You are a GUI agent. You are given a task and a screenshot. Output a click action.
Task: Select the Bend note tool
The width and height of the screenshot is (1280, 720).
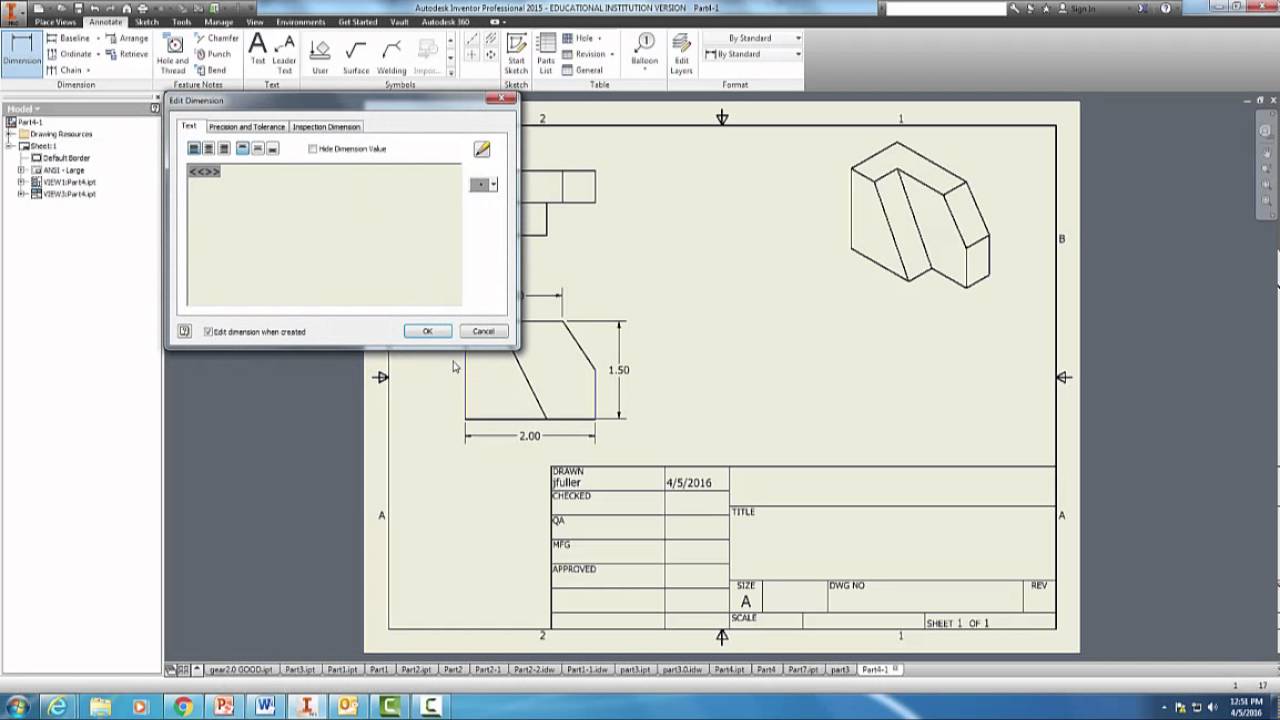pyautogui.click(x=210, y=70)
